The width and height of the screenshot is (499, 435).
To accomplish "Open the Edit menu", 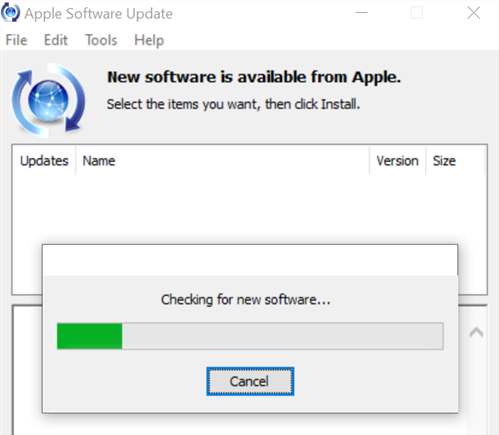I will point(56,40).
